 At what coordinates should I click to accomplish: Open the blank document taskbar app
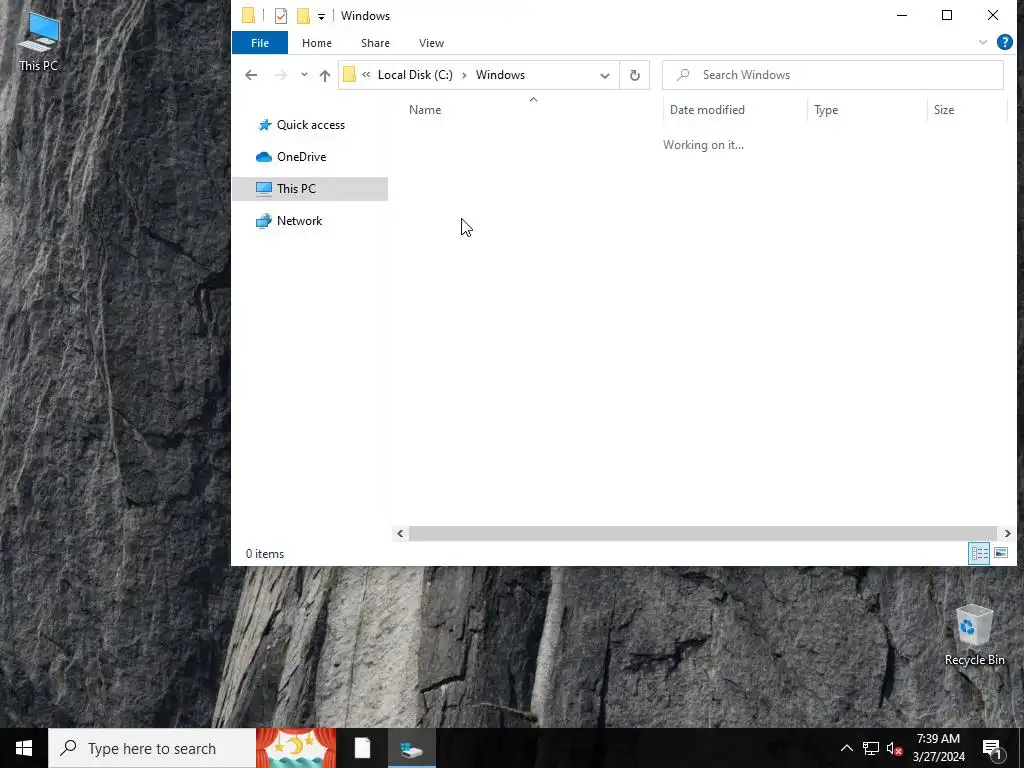pyautogui.click(x=362, y=748)
